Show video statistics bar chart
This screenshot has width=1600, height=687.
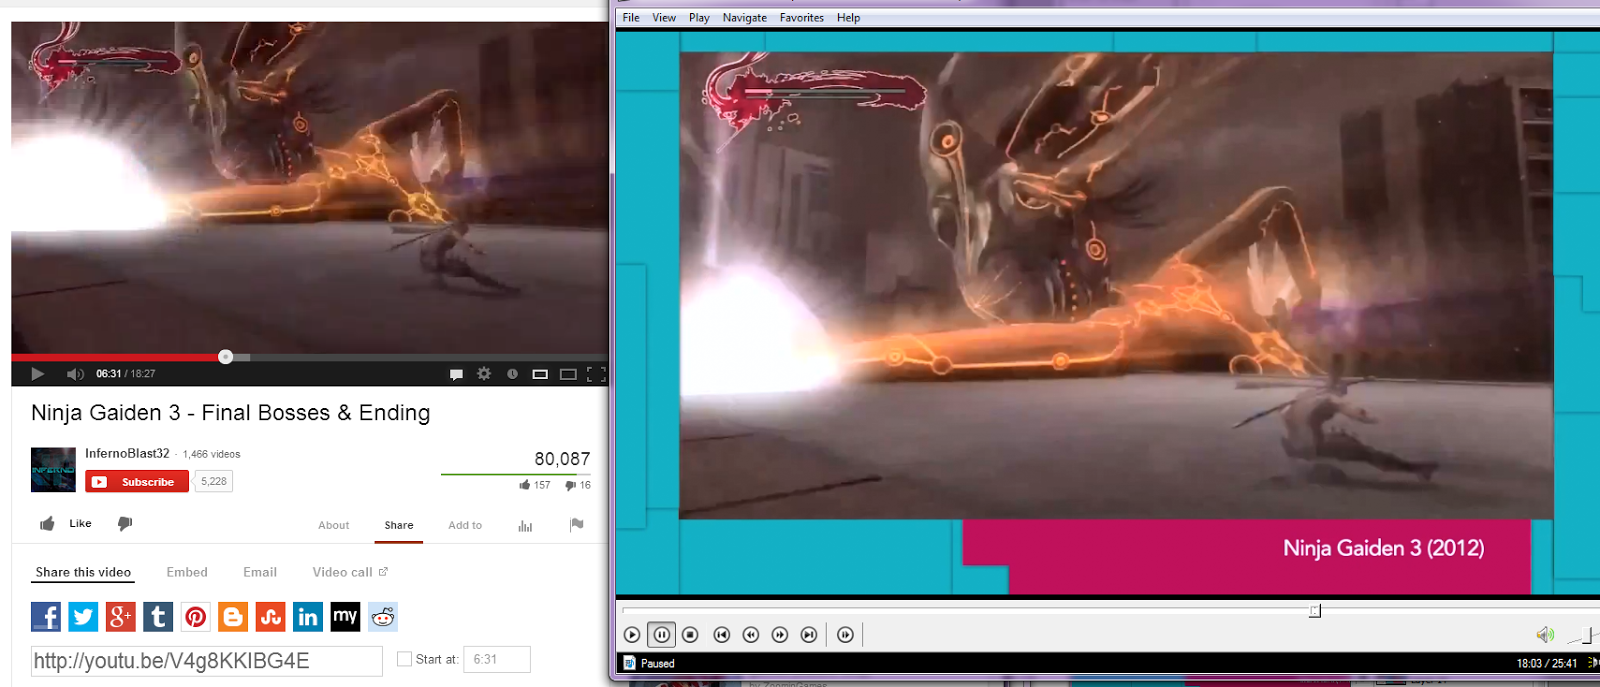point(525,526)
